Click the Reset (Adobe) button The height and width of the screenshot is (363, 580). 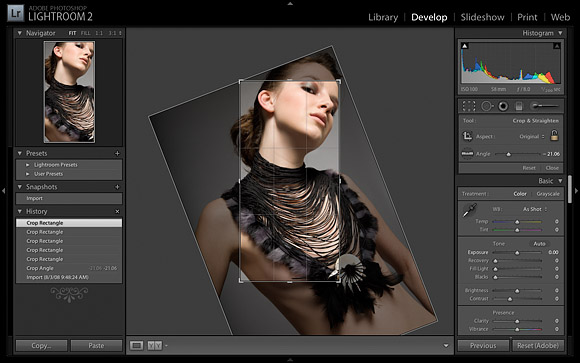pyautogui.click(x=538, y=346)
